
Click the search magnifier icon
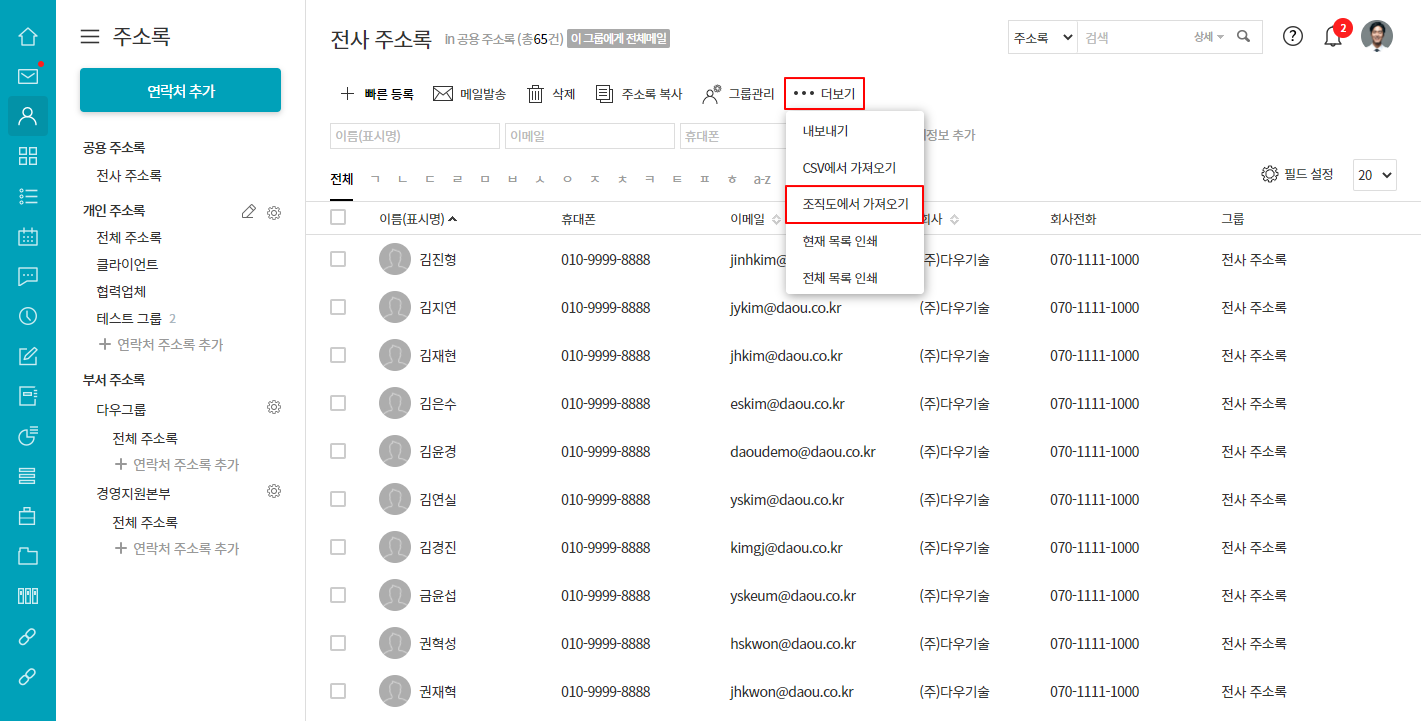(x=1243, y=37)
